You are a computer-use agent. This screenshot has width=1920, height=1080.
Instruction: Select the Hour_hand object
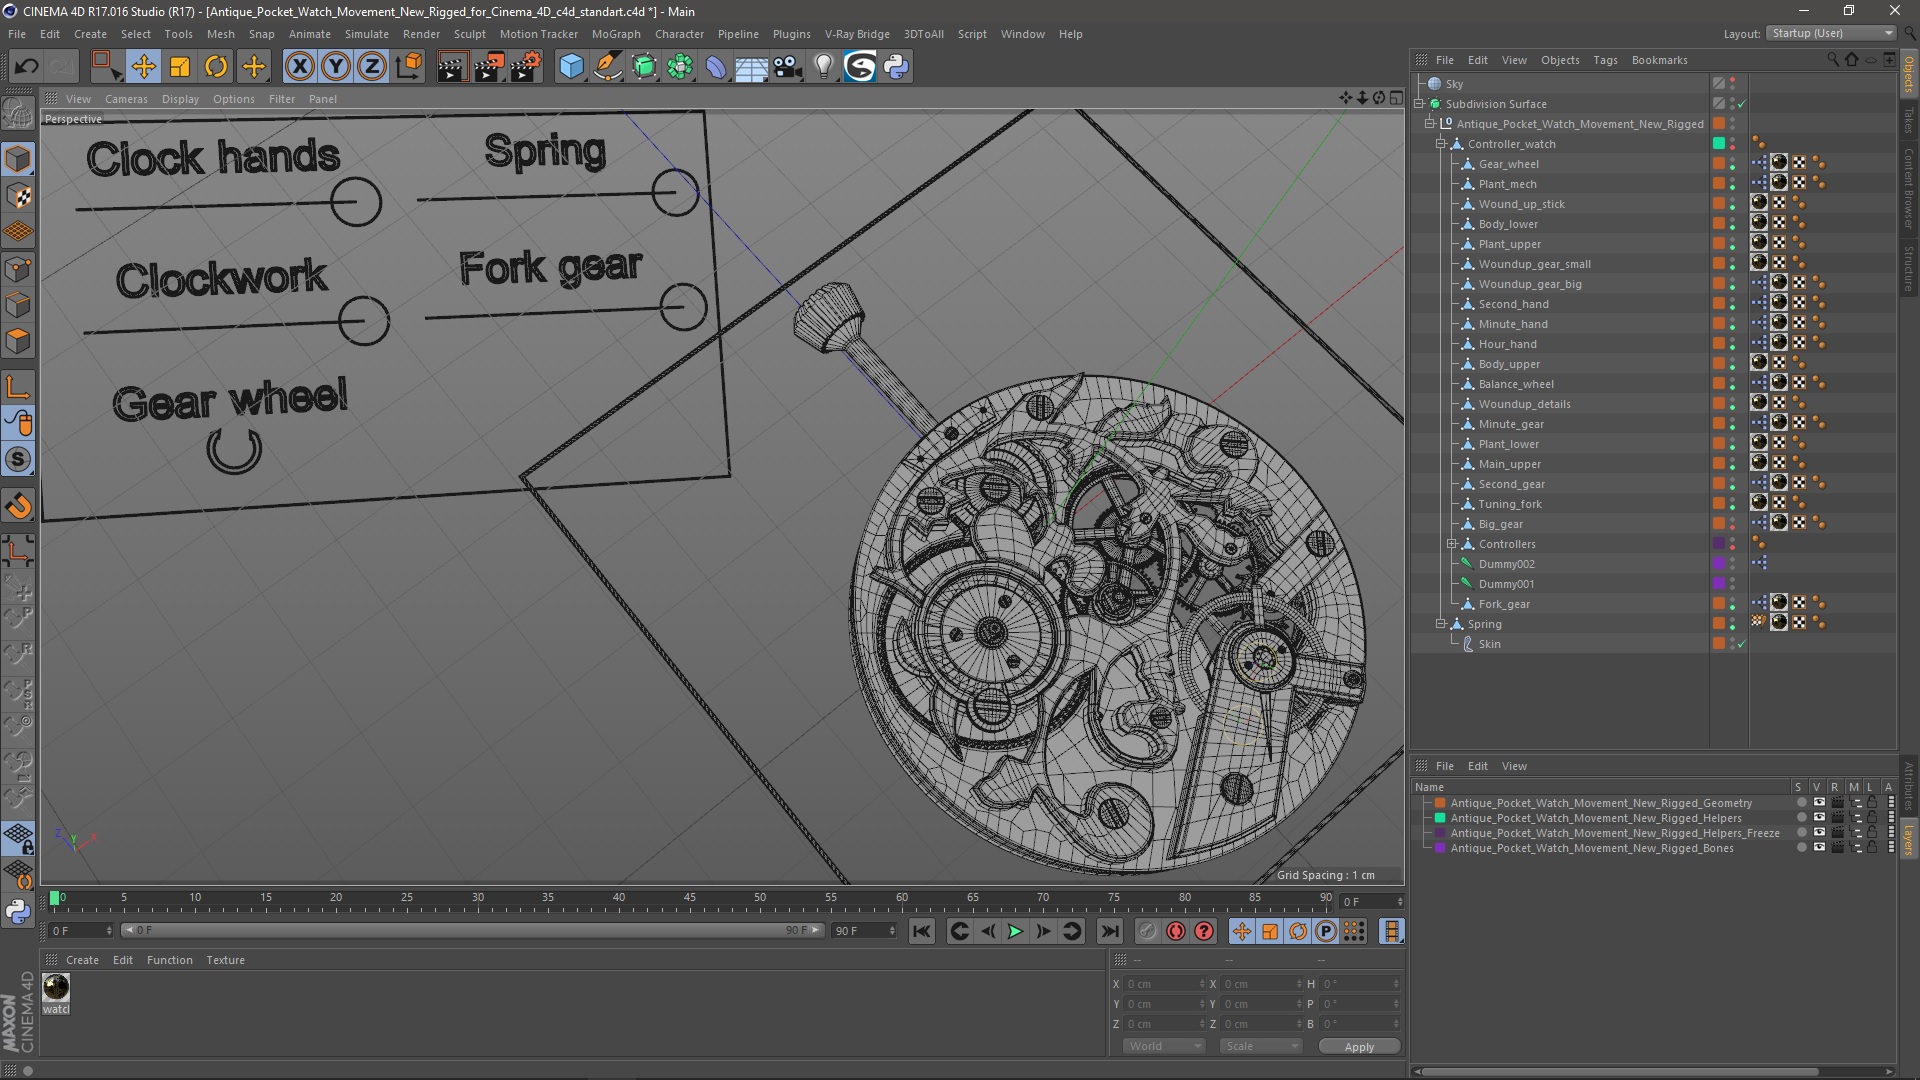click(1507, 344)
